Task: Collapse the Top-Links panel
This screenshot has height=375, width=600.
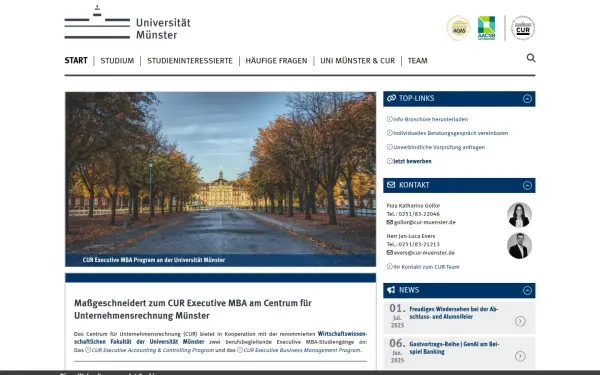Action: (x=527, y=99)
